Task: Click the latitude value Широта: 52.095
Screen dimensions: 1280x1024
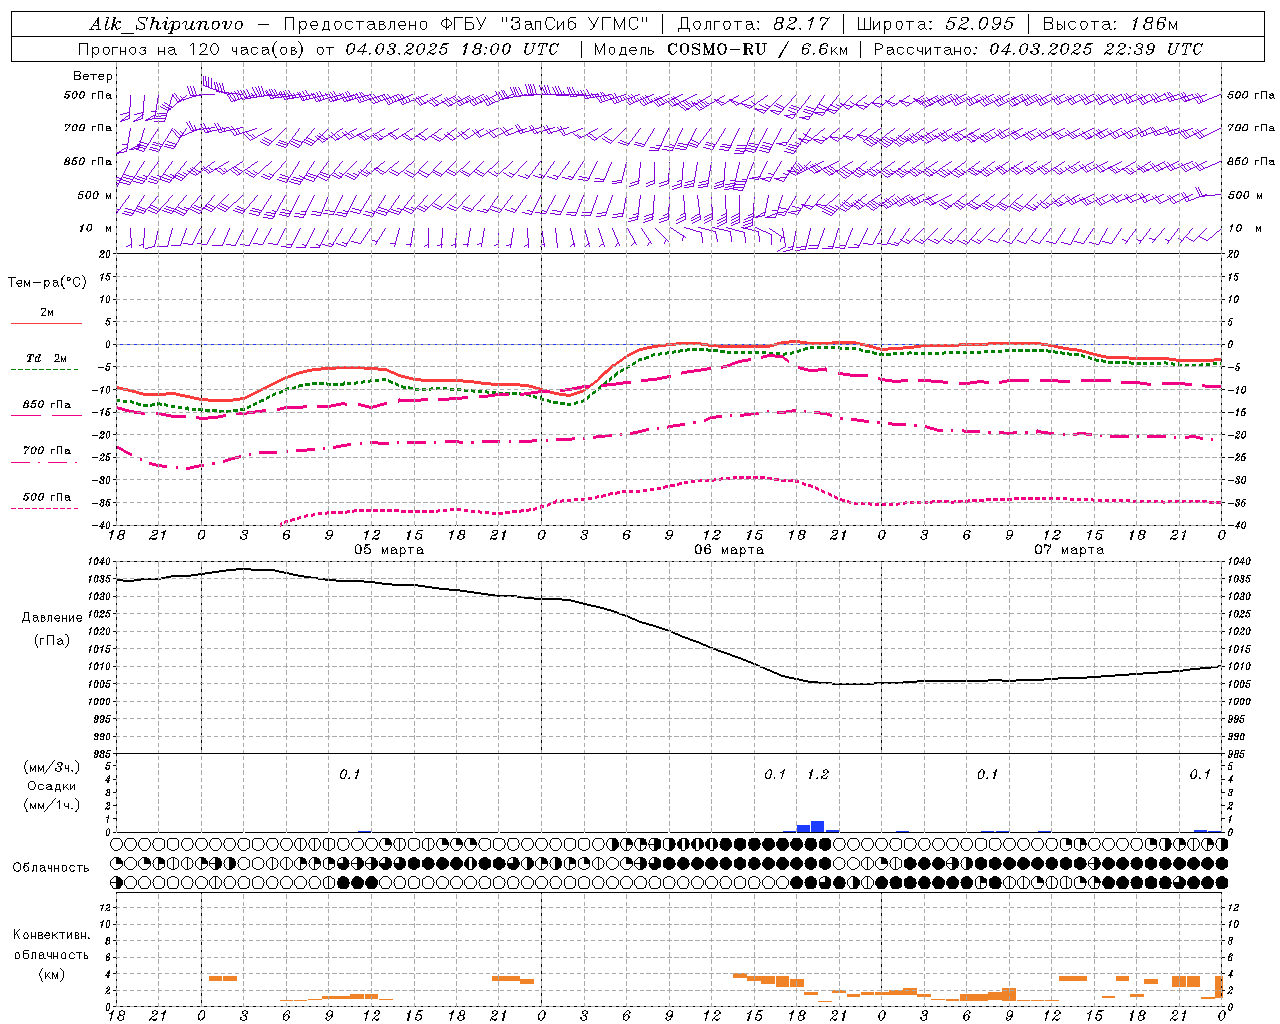Action: click(935, 24)
